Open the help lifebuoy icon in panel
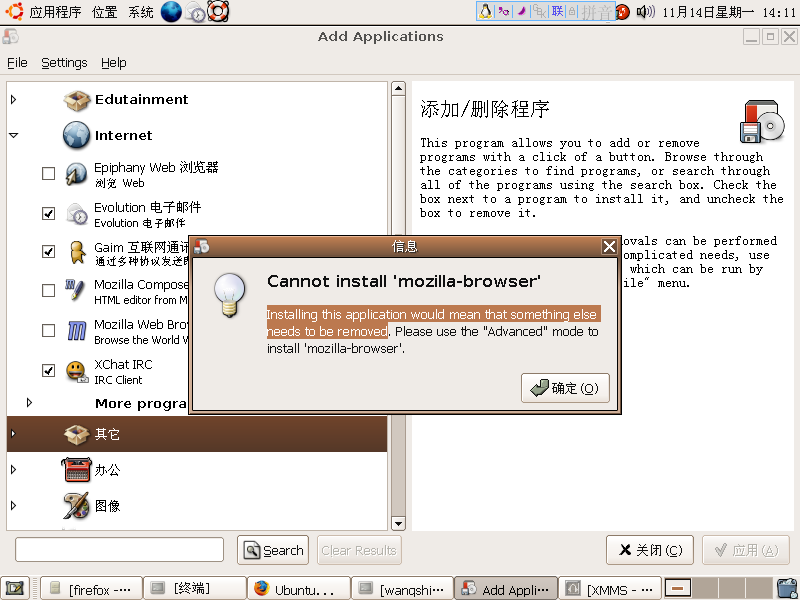 tap(218, 11)
